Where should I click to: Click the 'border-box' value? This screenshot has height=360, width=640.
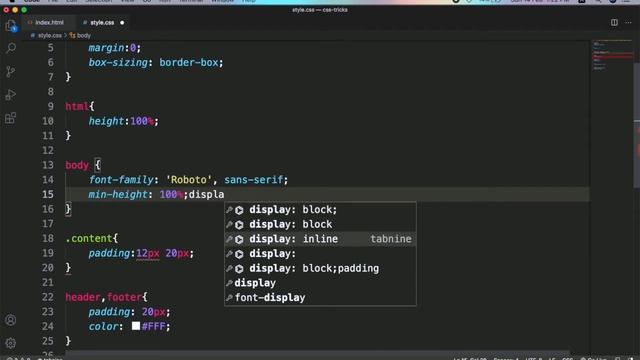point(189,63)
